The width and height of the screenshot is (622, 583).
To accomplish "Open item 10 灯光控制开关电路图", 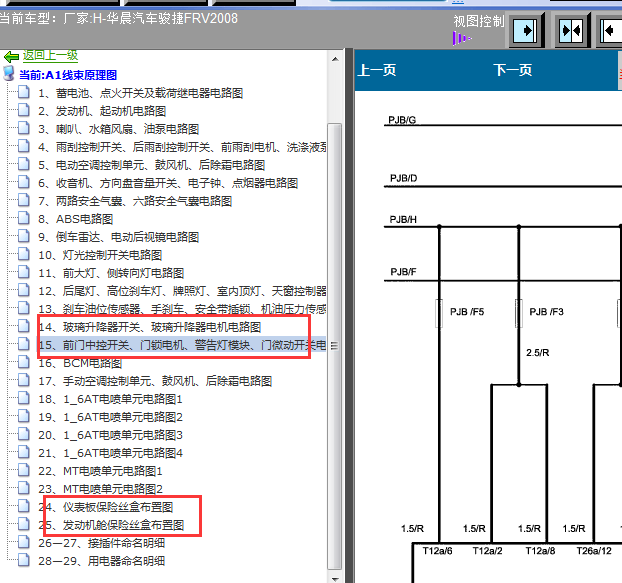I will click(x=100, y=255).
